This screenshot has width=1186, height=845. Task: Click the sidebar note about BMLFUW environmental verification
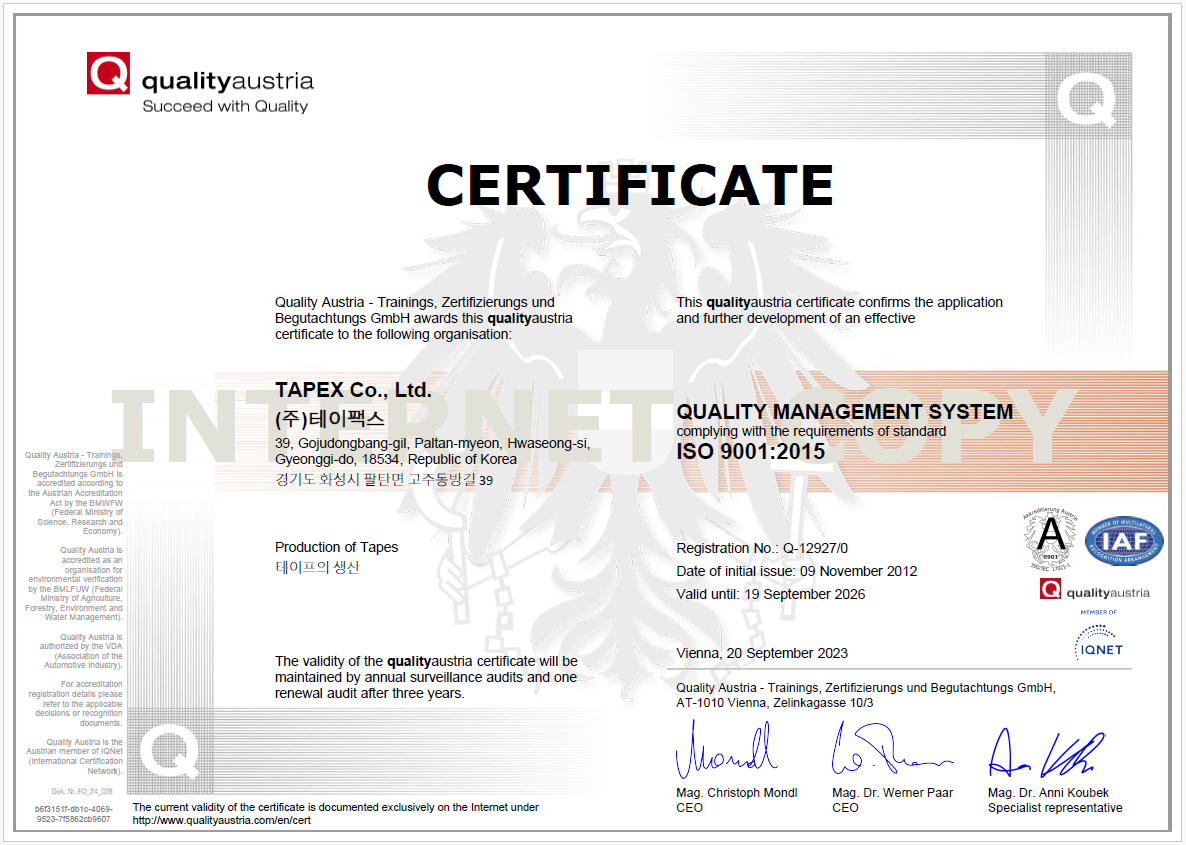click(x=73, y=584)
